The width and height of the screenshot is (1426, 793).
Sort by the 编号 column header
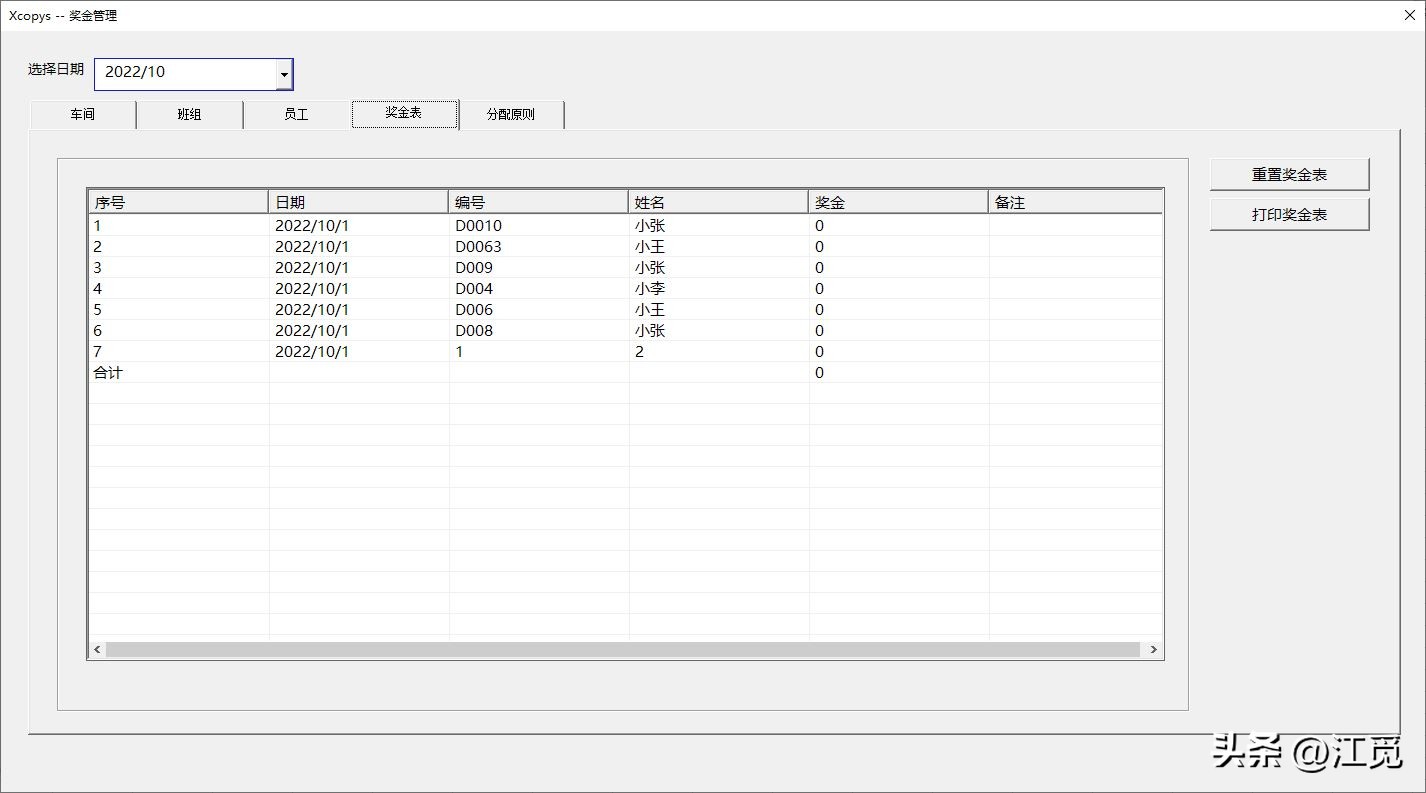(x=538, y=202)
